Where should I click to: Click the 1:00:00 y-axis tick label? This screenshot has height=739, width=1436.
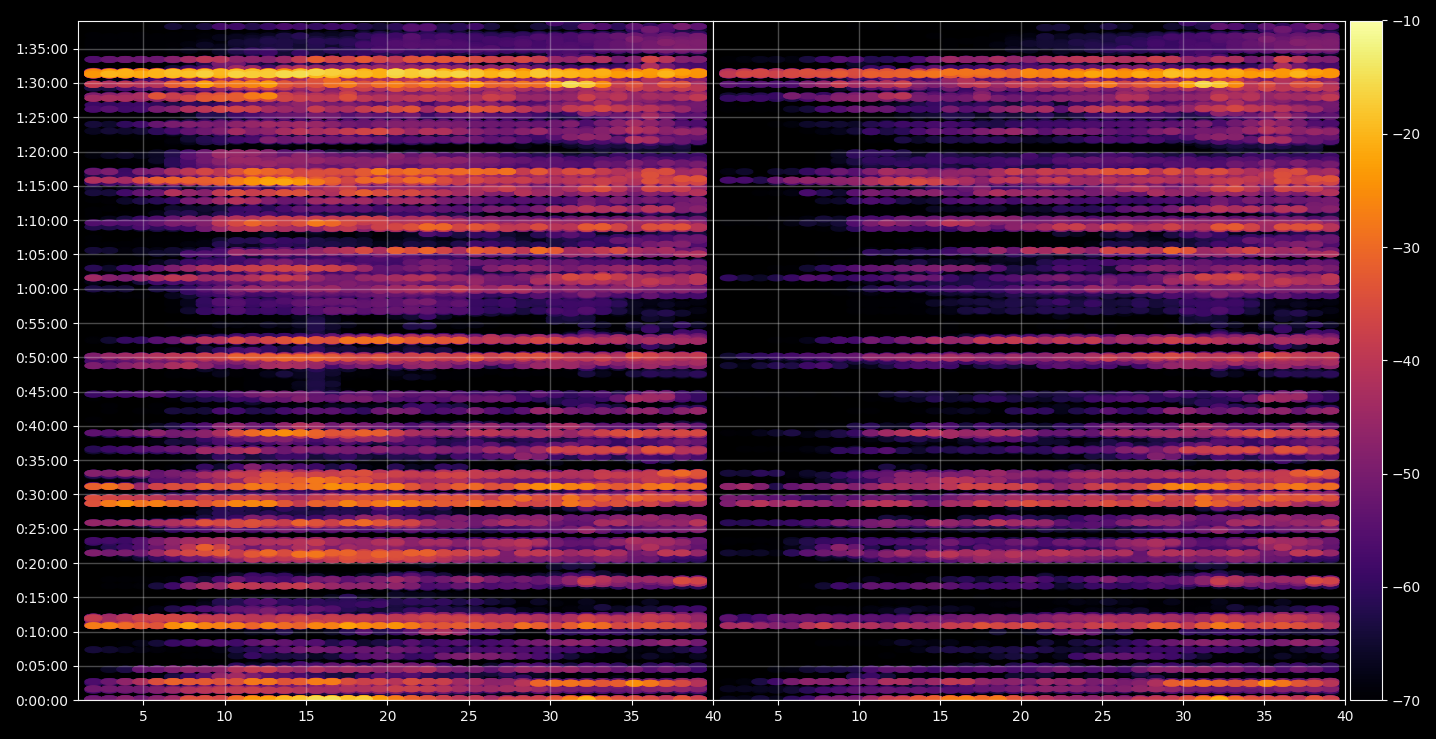point(42,289)
